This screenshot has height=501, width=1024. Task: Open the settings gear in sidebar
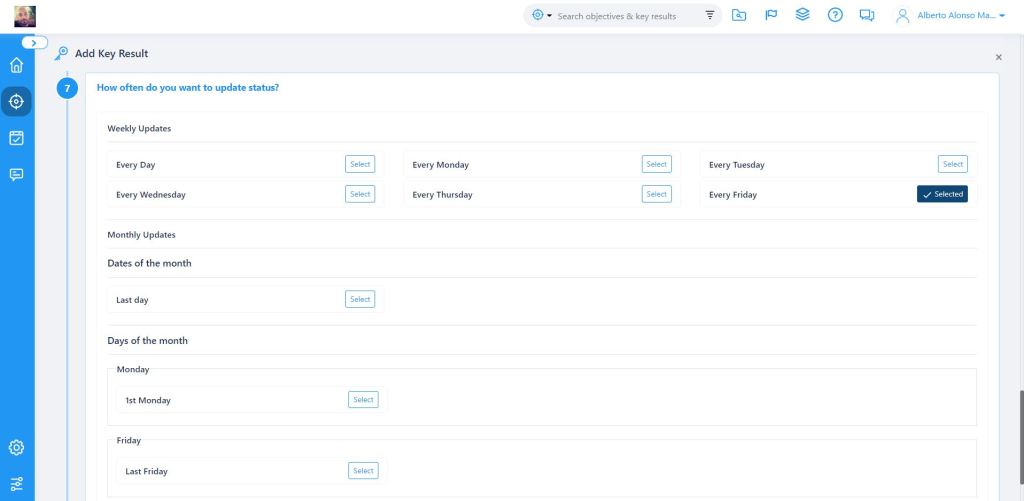tap(16, 447)
